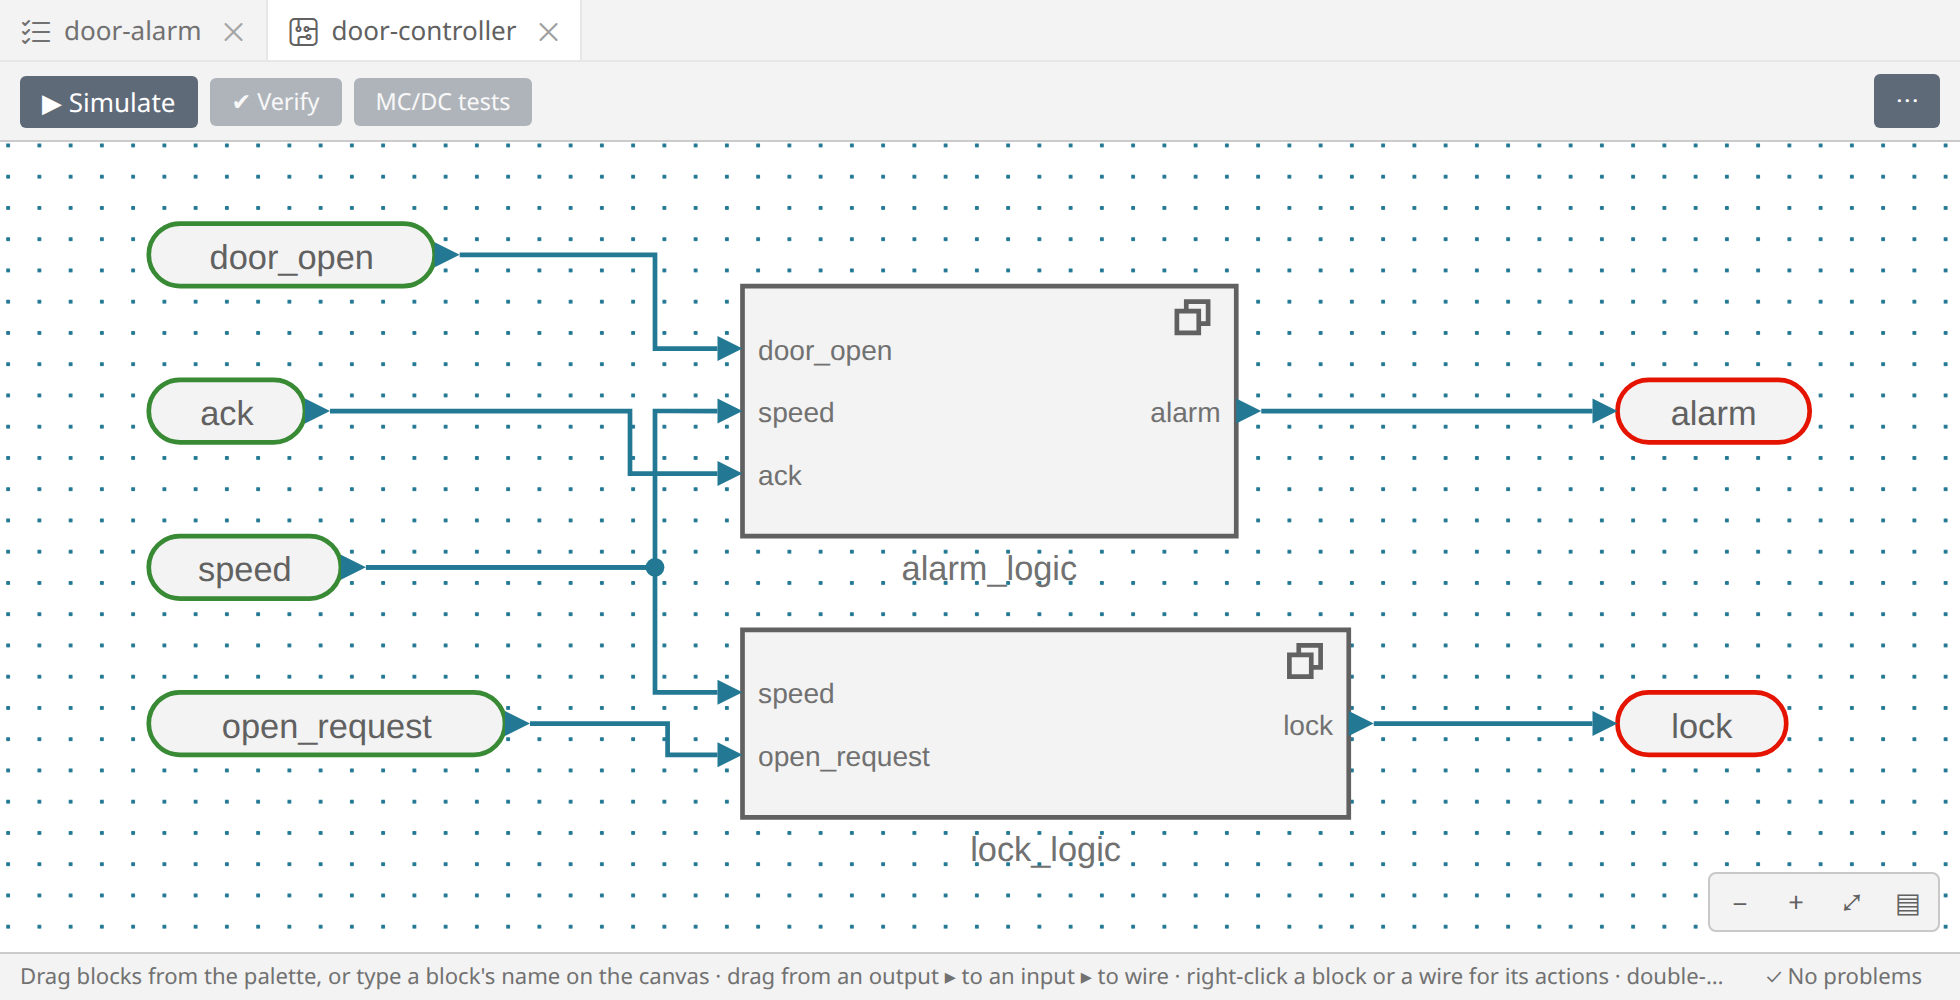
Task: Click the door_open block output port arrow
Action: click(x=447, y=255)
